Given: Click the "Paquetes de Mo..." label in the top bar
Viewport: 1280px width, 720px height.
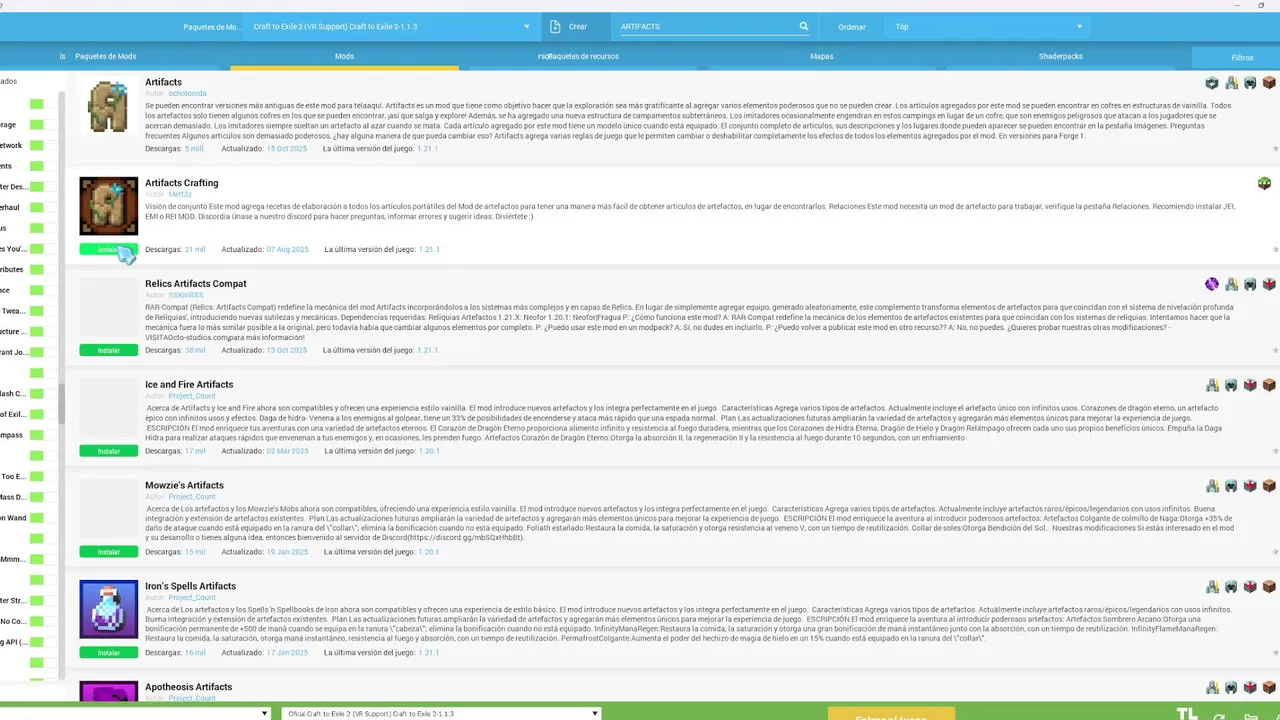Looking at the screenshot, I should coord(212,27).
